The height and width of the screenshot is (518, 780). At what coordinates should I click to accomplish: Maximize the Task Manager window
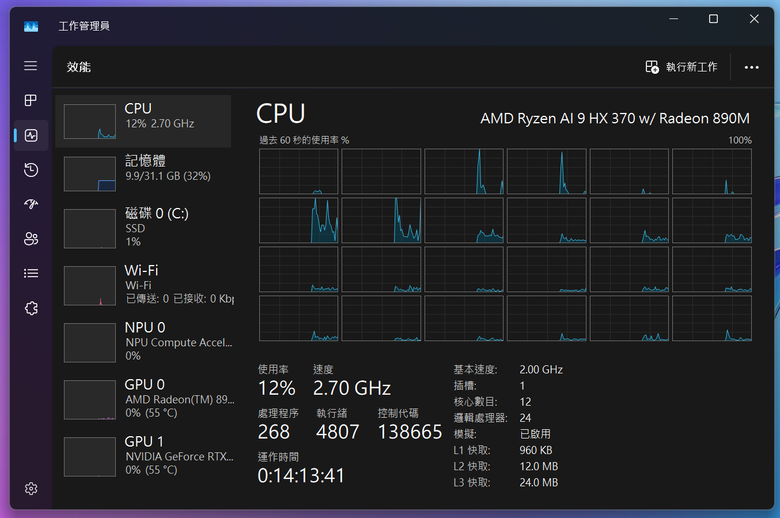(713, 19)
